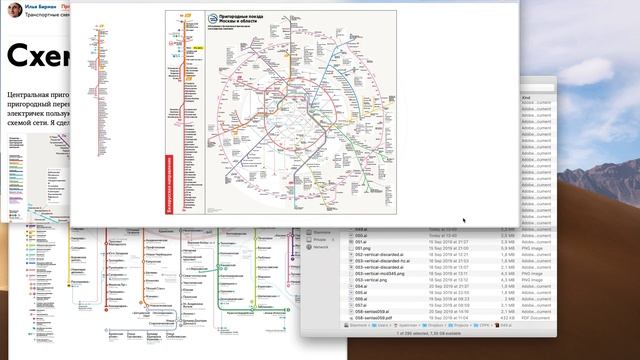Click the PDF icon beside 058-series059.pdf
This screenshot has width=640, height=360.
tap(351, 318)
